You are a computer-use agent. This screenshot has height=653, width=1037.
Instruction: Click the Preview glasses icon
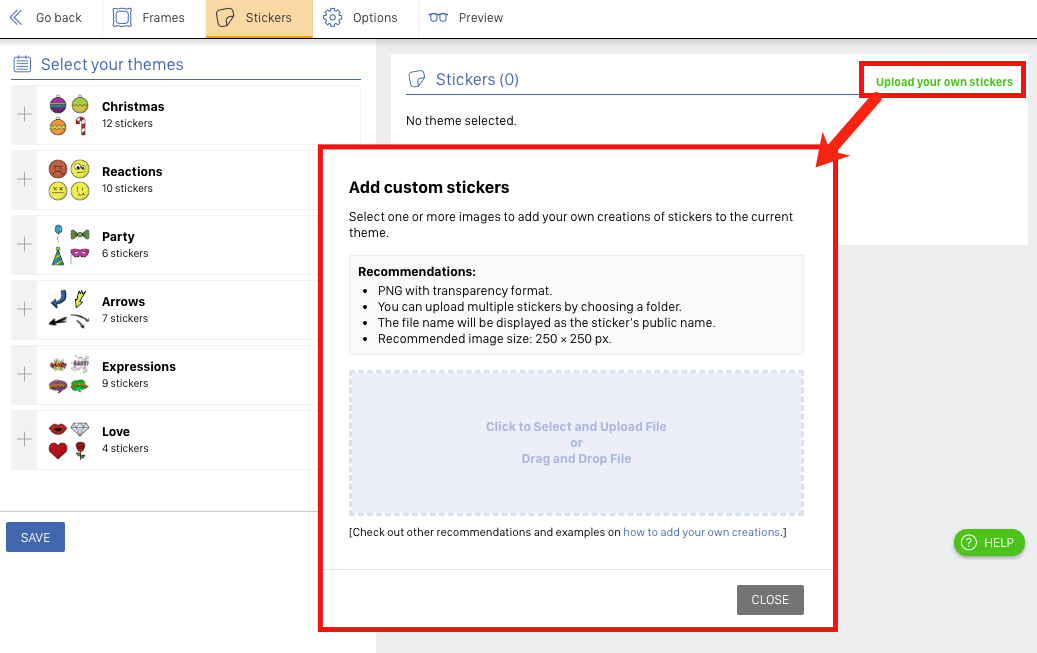pyautogui.click(x=438, y=18)
